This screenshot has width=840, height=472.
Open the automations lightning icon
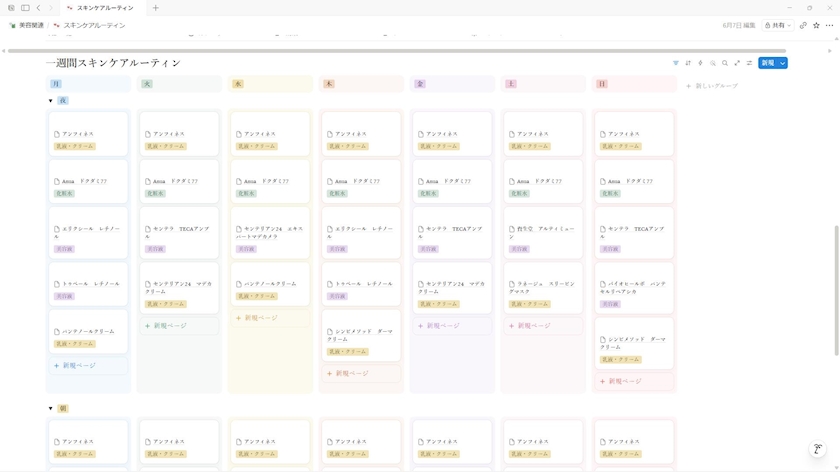(700, 63)
